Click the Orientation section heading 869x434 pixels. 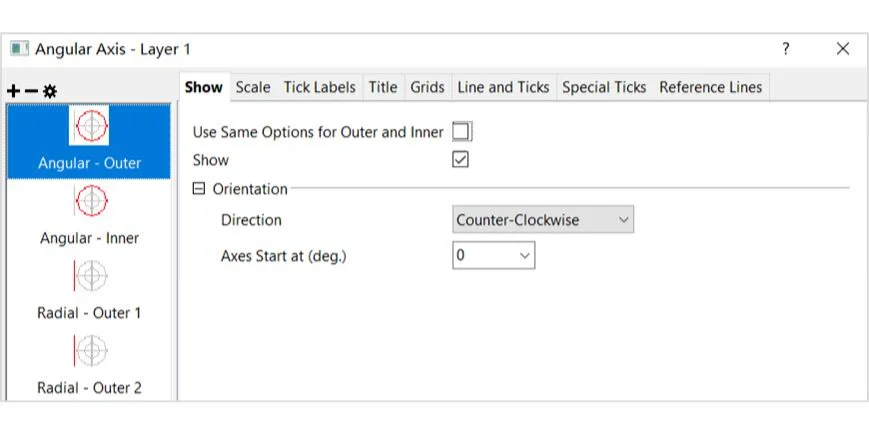[x=250, y=189]
